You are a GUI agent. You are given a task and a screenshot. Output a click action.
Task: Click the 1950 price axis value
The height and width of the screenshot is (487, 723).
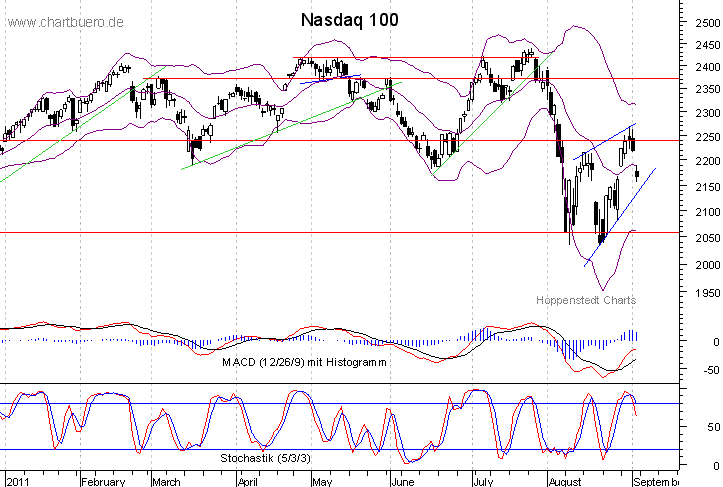(x=708, y=293)
